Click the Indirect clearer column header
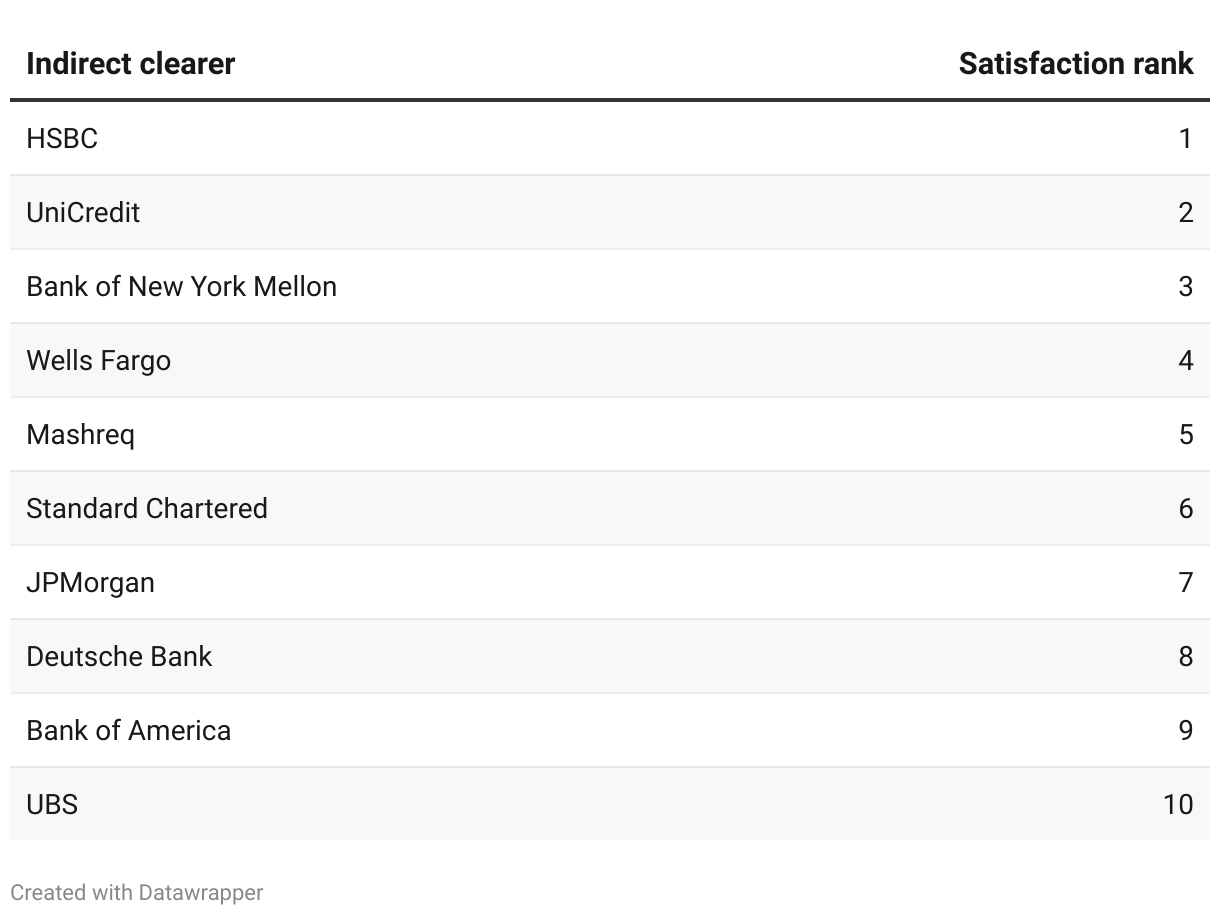This screenshot has width=1220, height=916. [130, 64]
